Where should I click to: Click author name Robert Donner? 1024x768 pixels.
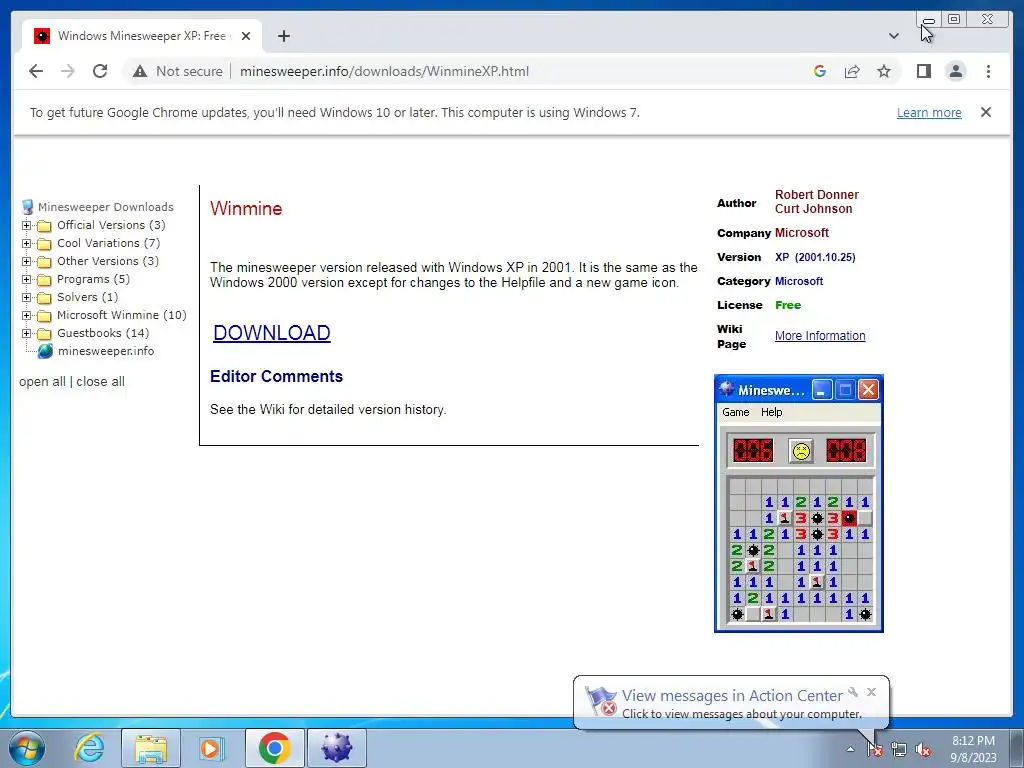click(x=816, y=195)
